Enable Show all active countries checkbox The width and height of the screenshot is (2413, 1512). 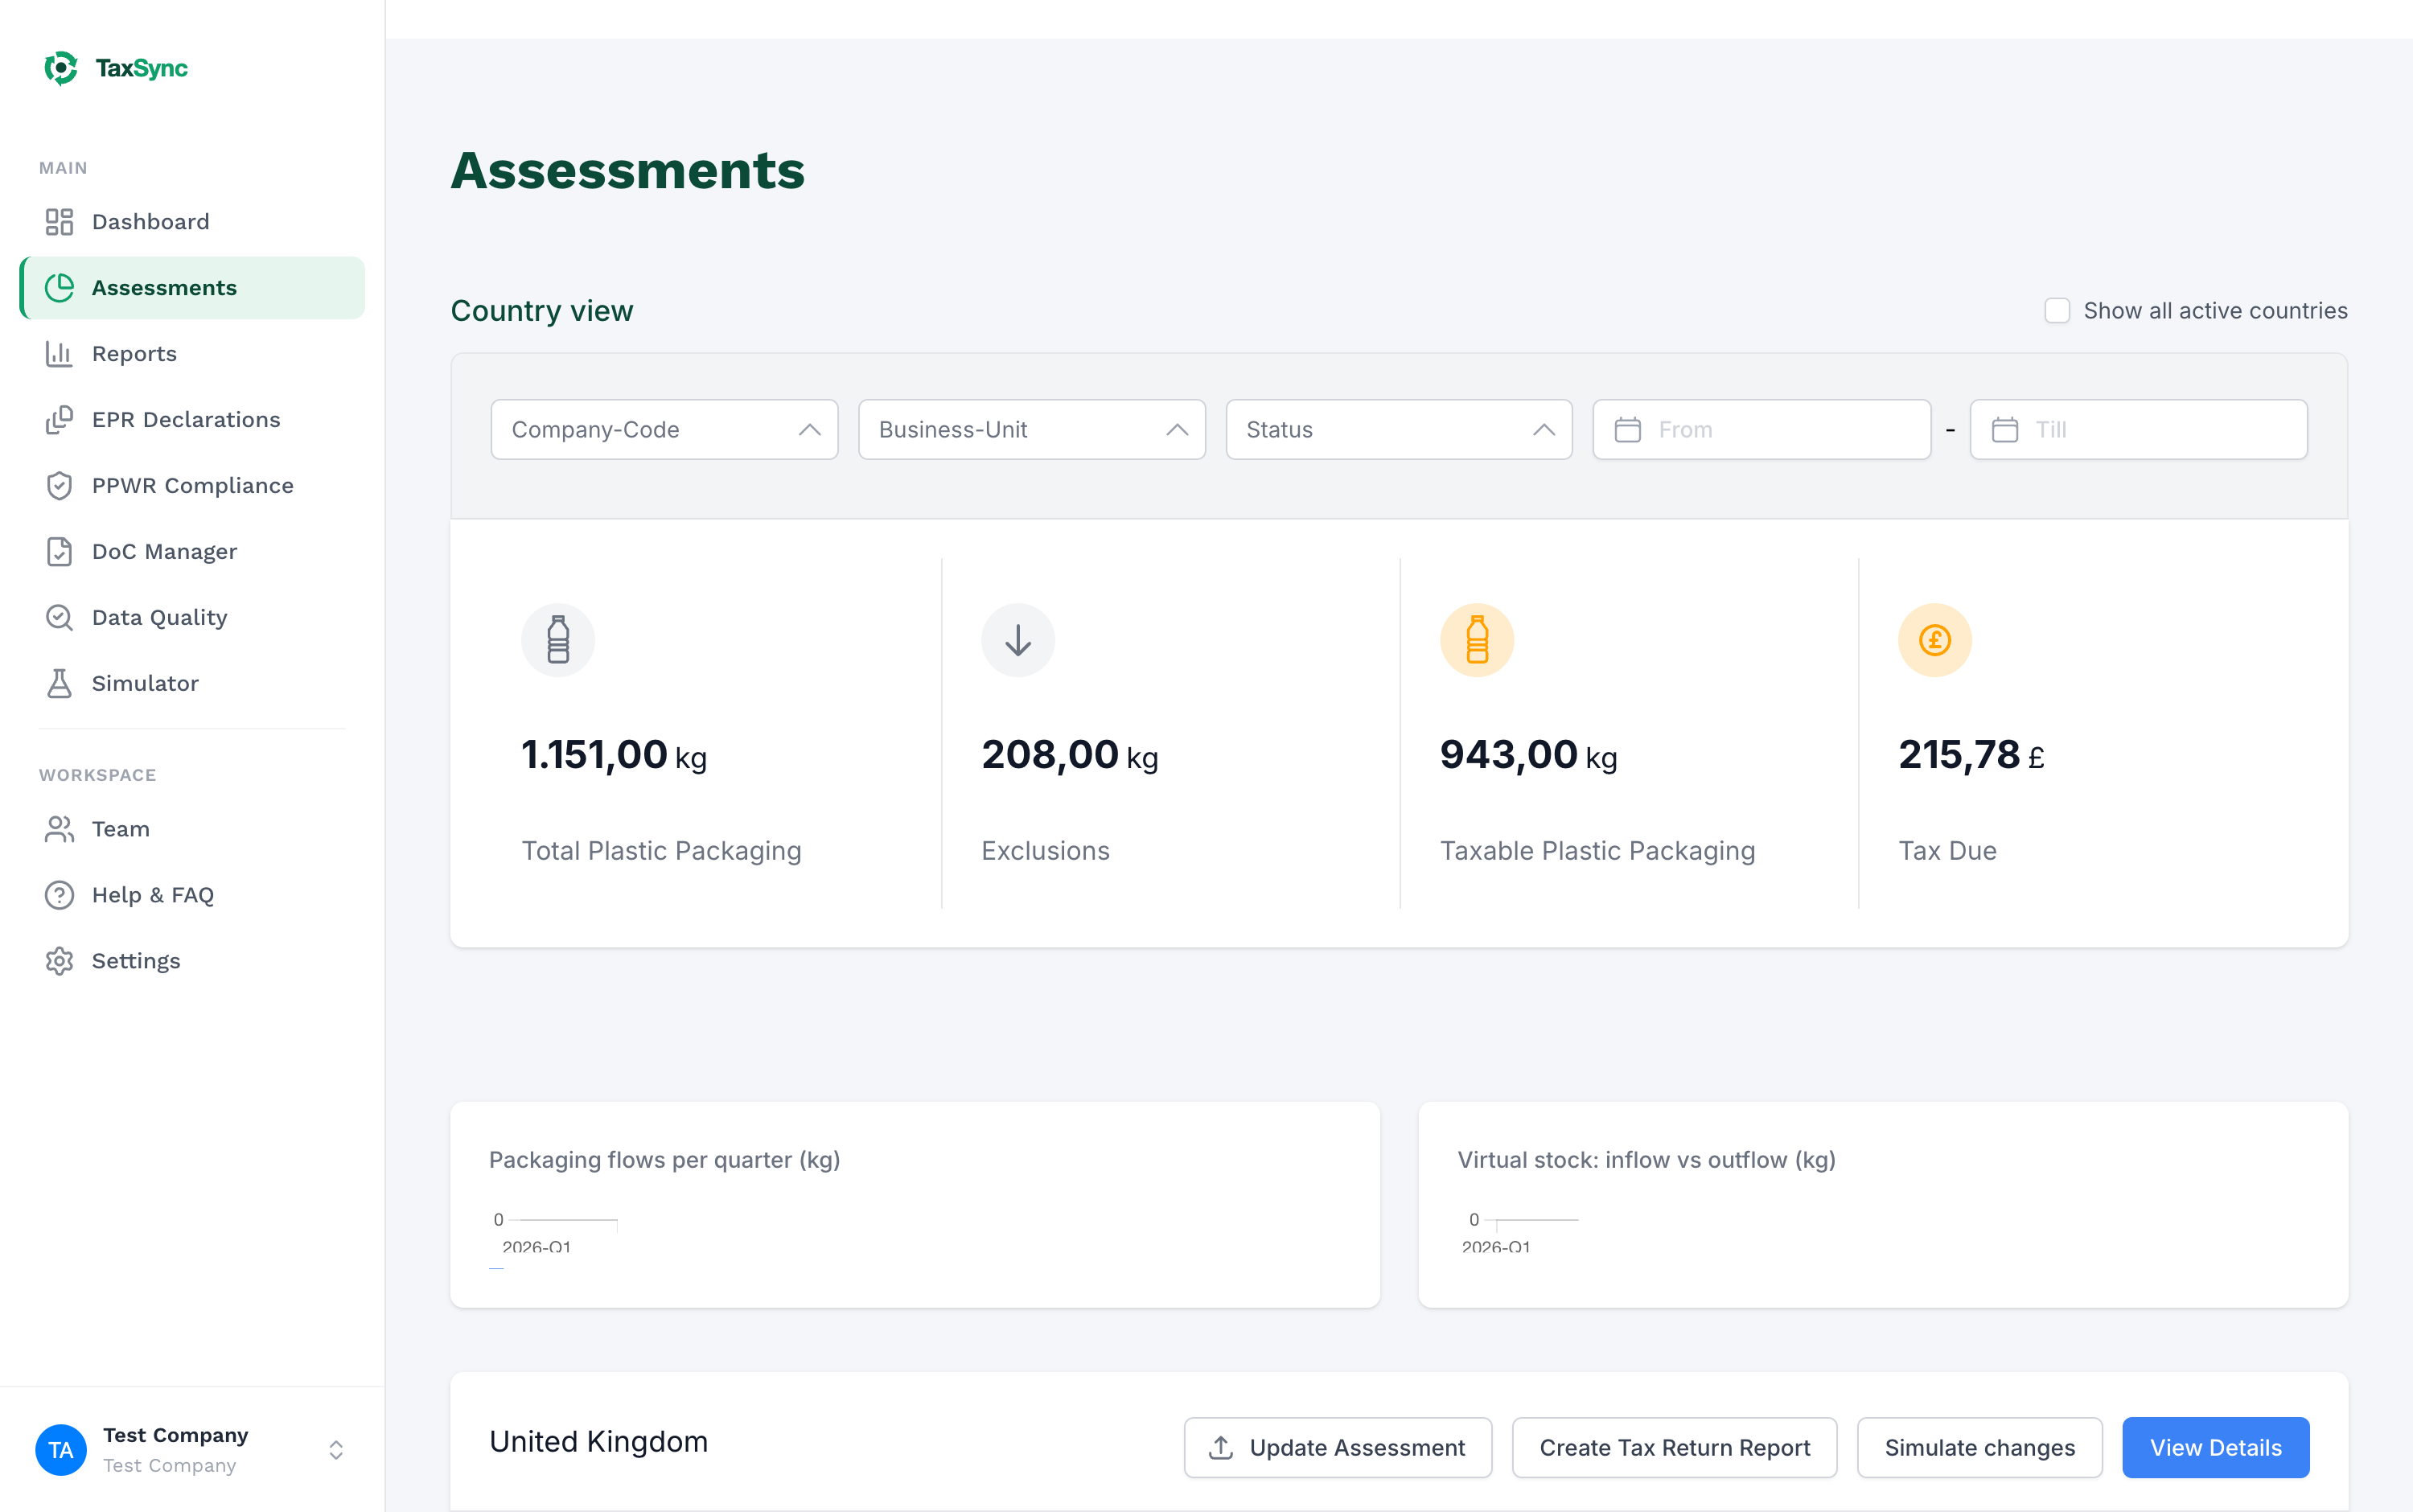[2057, 311]
